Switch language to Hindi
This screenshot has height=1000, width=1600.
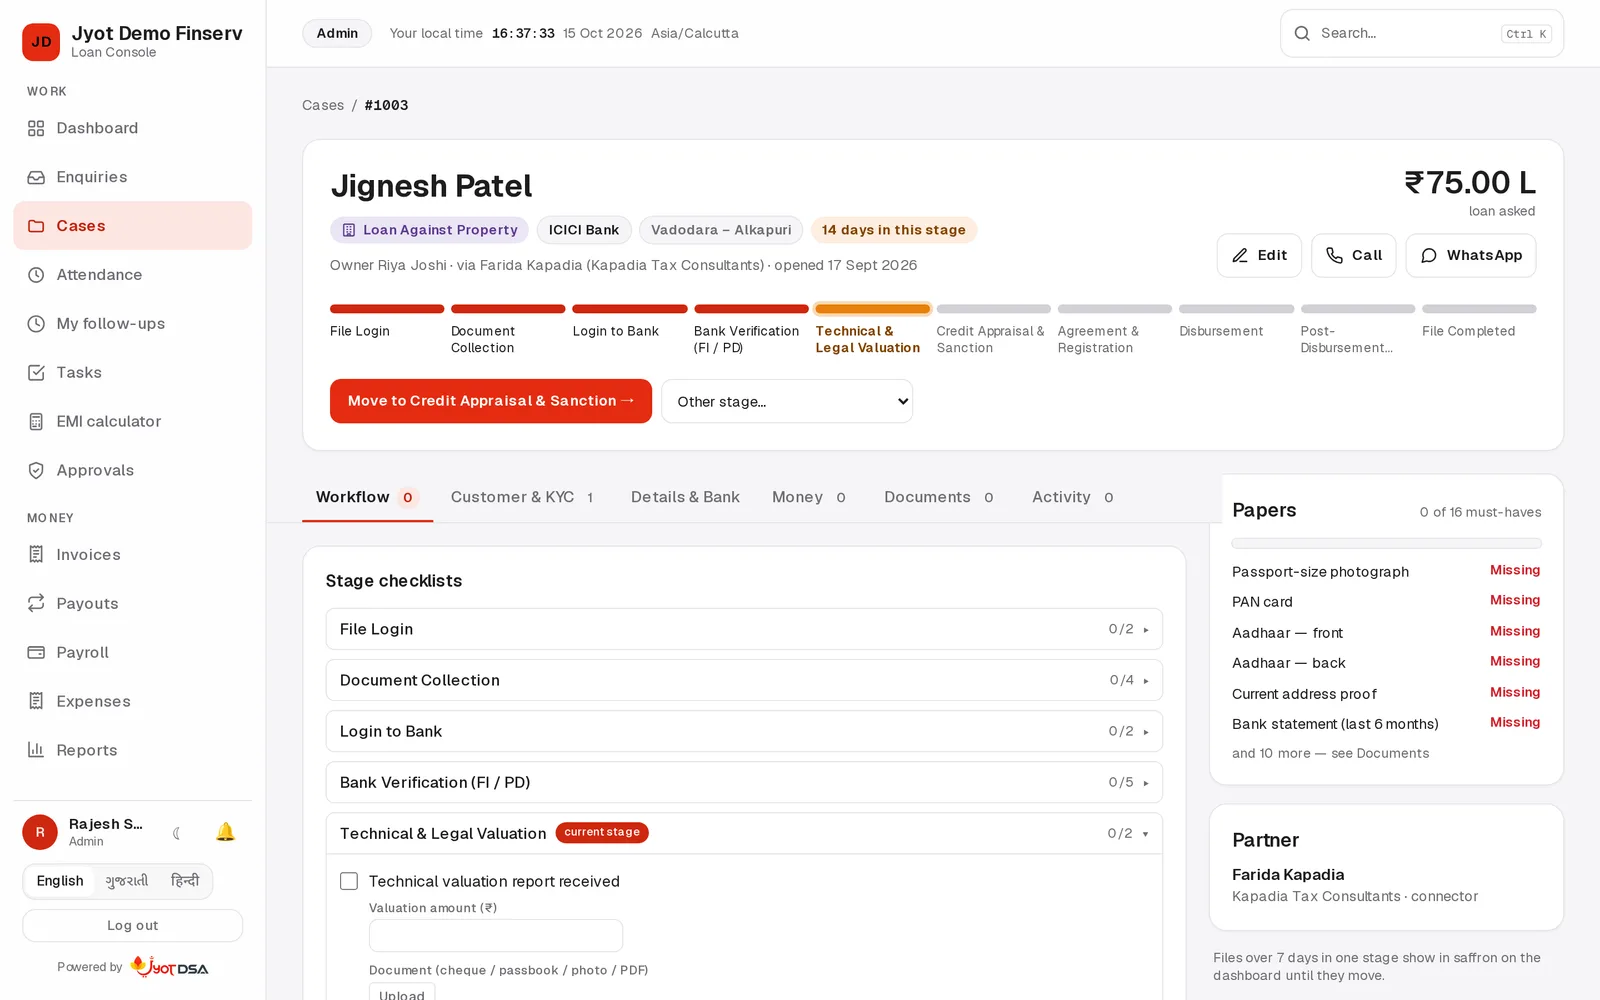tap(185, 881)
